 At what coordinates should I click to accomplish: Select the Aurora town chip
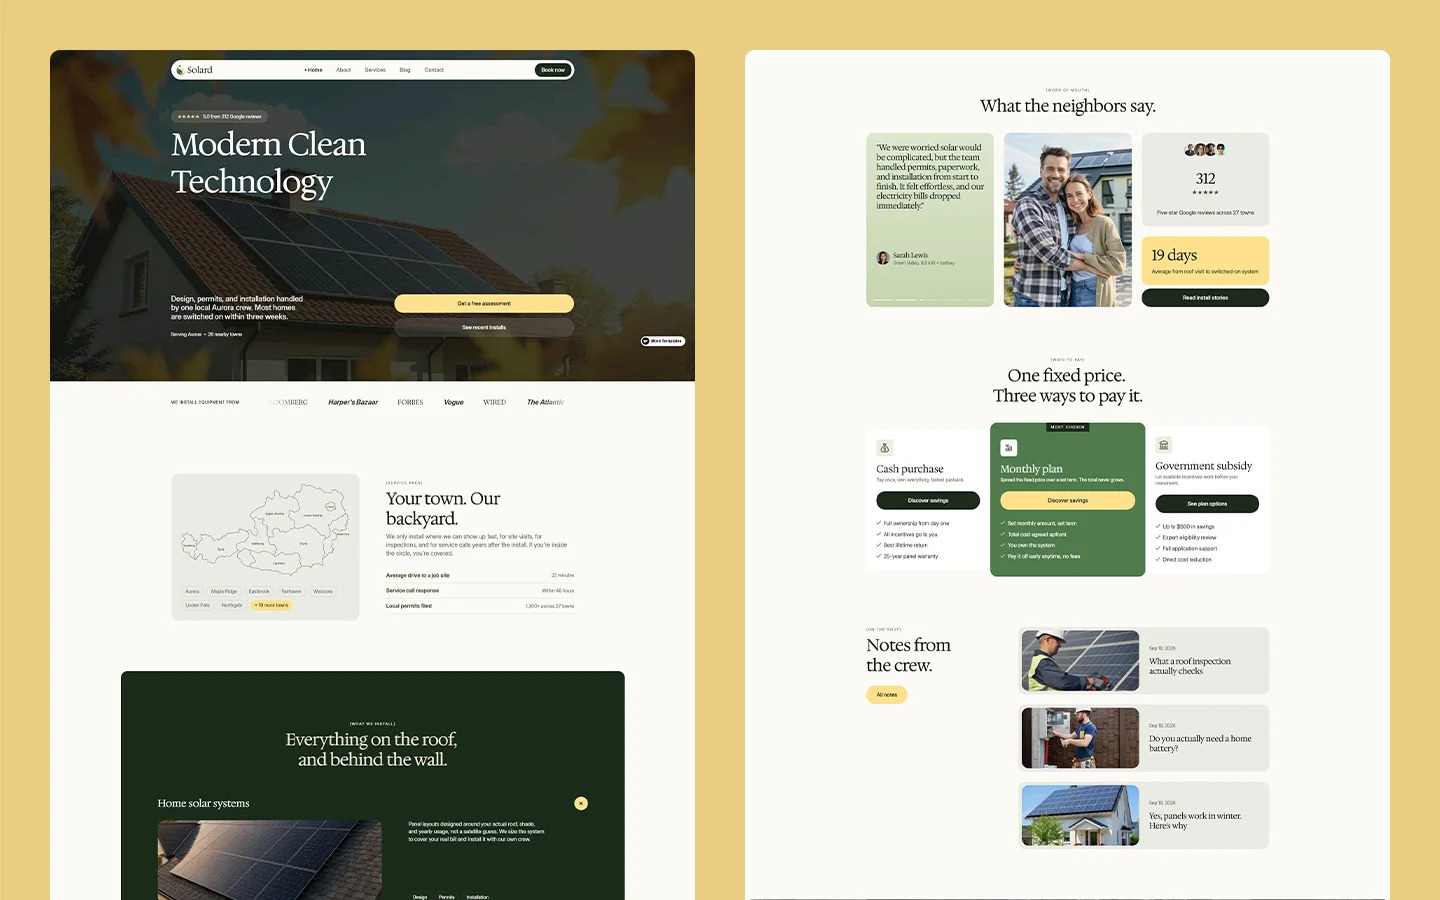192,591
